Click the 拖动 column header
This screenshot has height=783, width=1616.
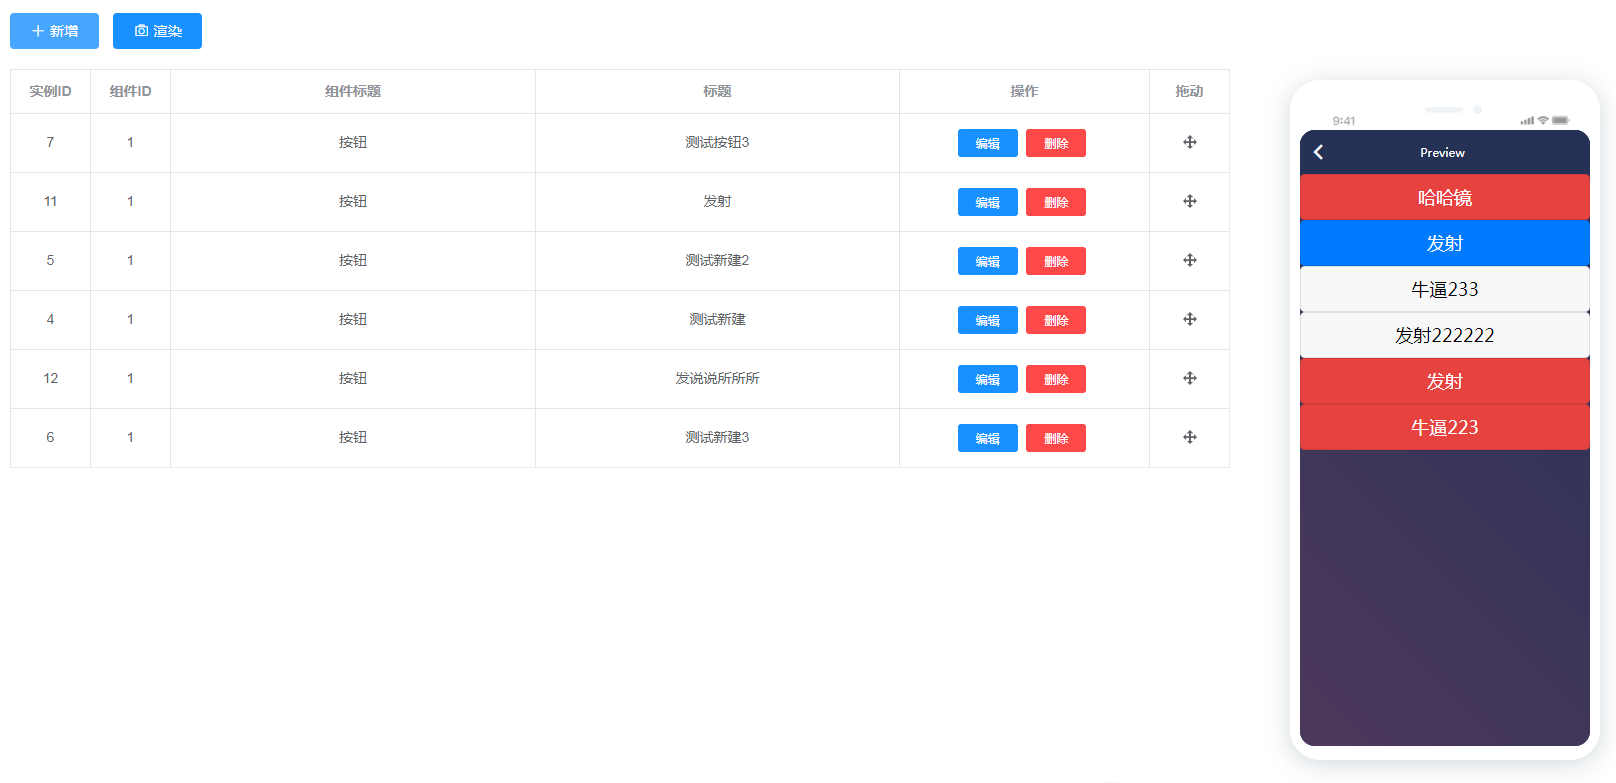coord(1189,91)
